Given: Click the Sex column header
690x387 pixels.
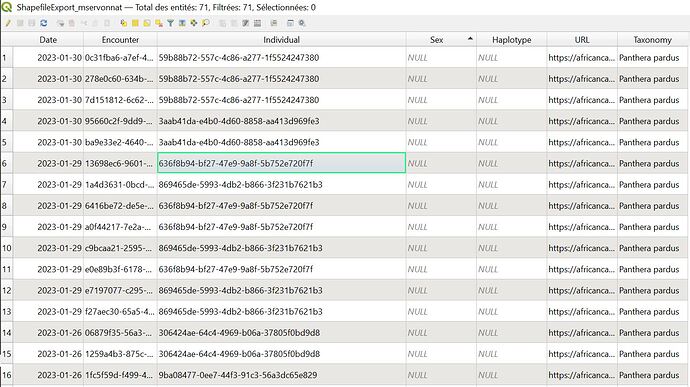Looking at the screenshot, I should tap(441, 40).
